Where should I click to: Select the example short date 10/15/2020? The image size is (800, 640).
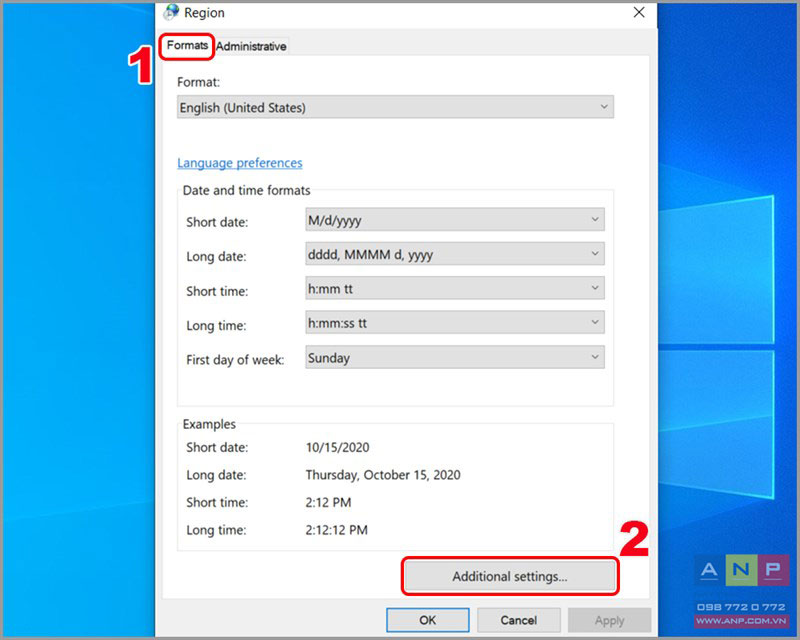click(x=337, y=448)
